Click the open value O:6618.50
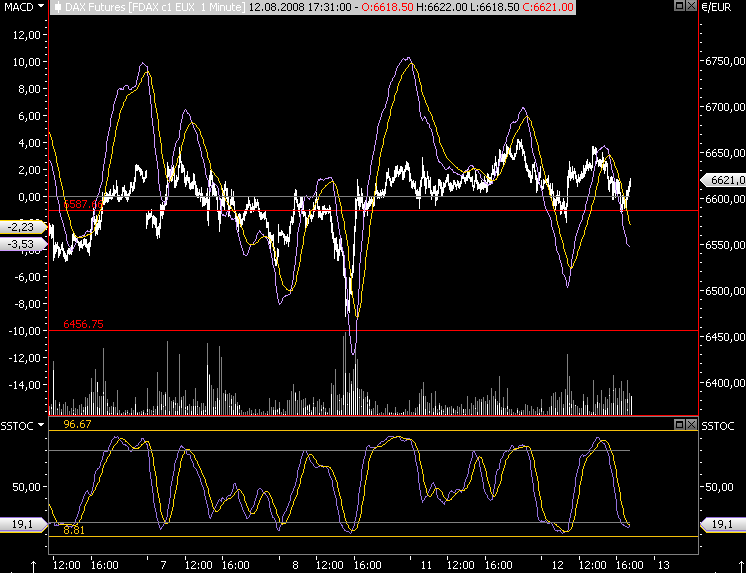Viewport: 746px width, 573px height. point(387,7)
